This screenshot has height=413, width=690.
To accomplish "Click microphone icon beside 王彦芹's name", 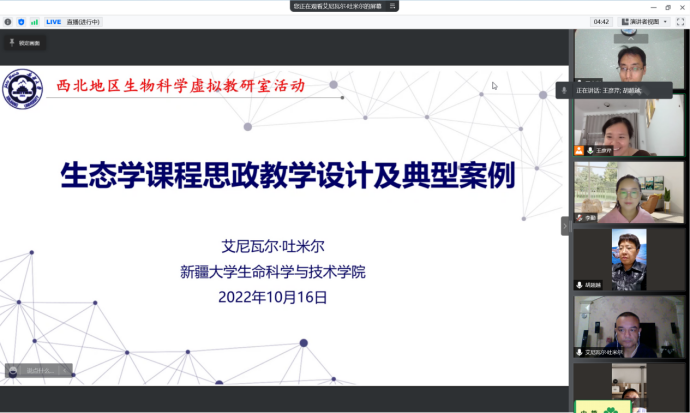I will tap(590, 151).
